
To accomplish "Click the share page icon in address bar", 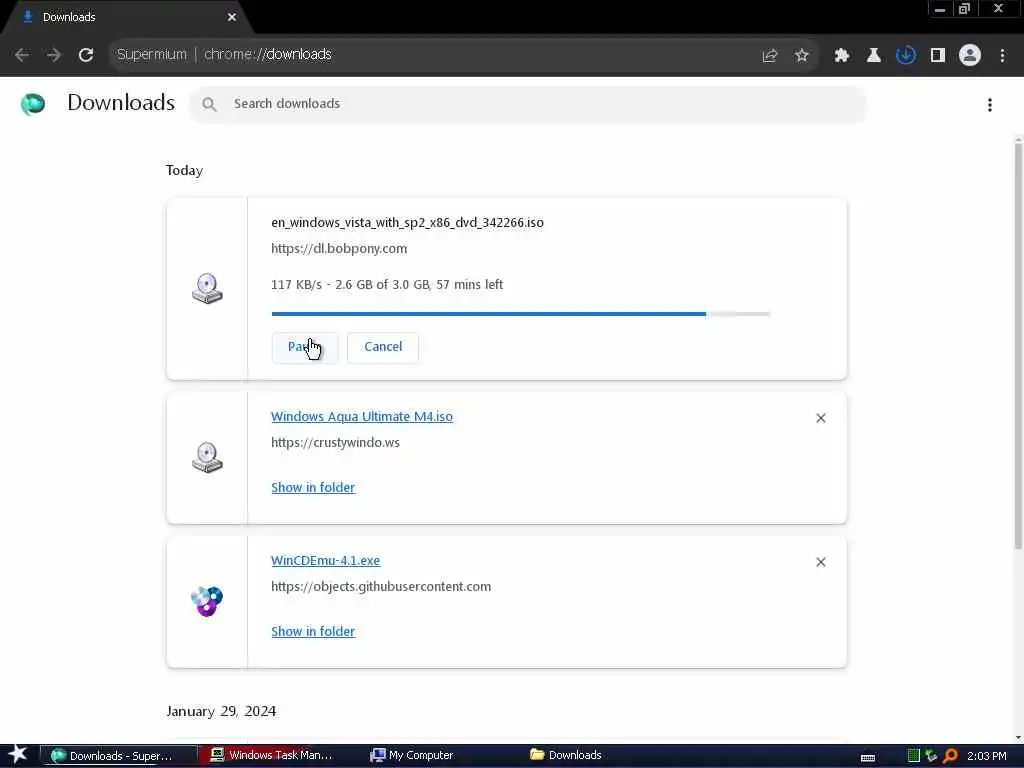I will coord(770,56).
